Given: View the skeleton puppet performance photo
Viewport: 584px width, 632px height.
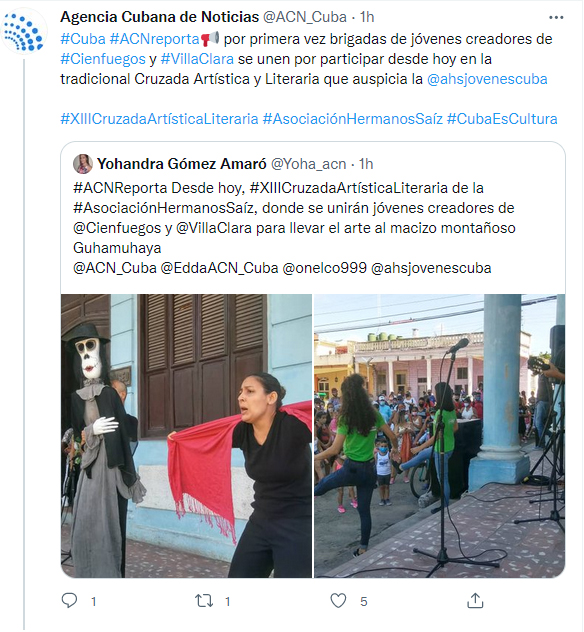Looking at the screenshot, I should pyautogui.click(x=186, y=436).
